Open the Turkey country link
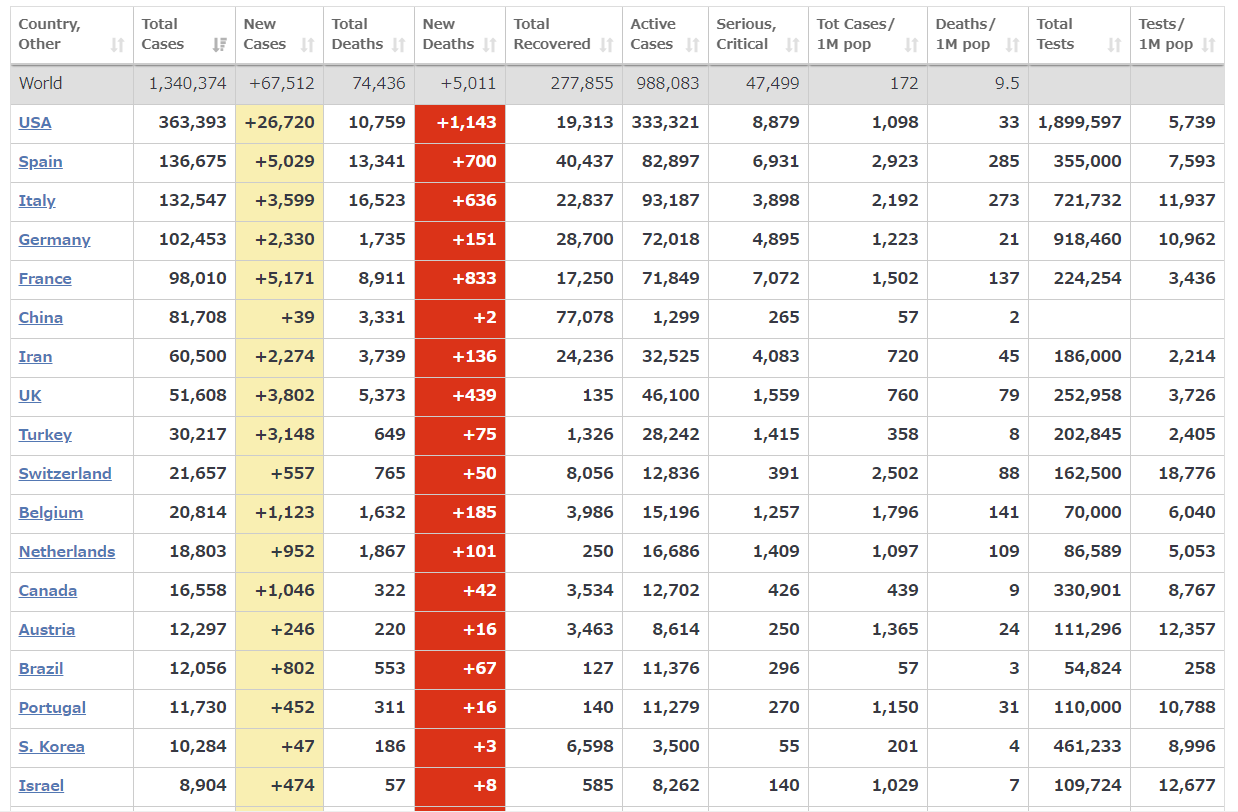This screenshot has height=812, width=1238. (x=45, y=435)
